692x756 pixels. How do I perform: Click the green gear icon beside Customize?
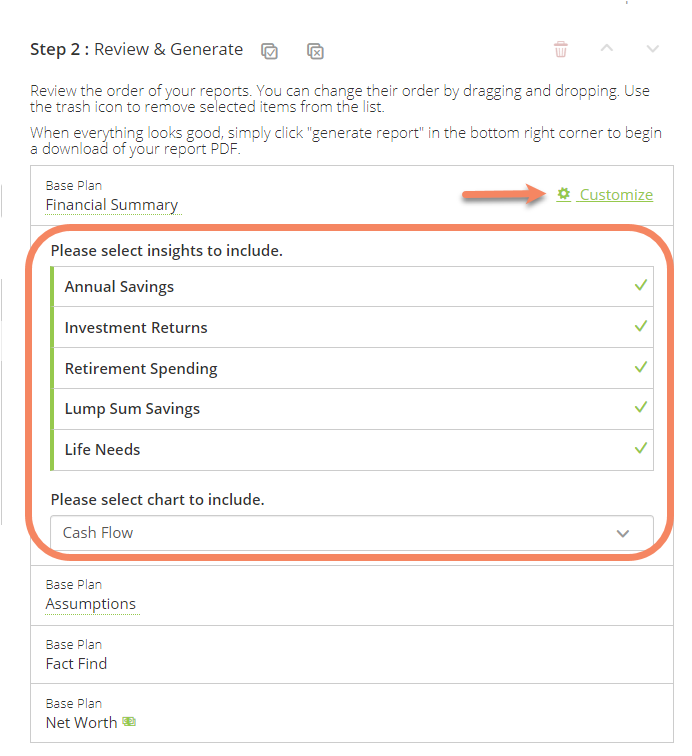coord(563,194)
